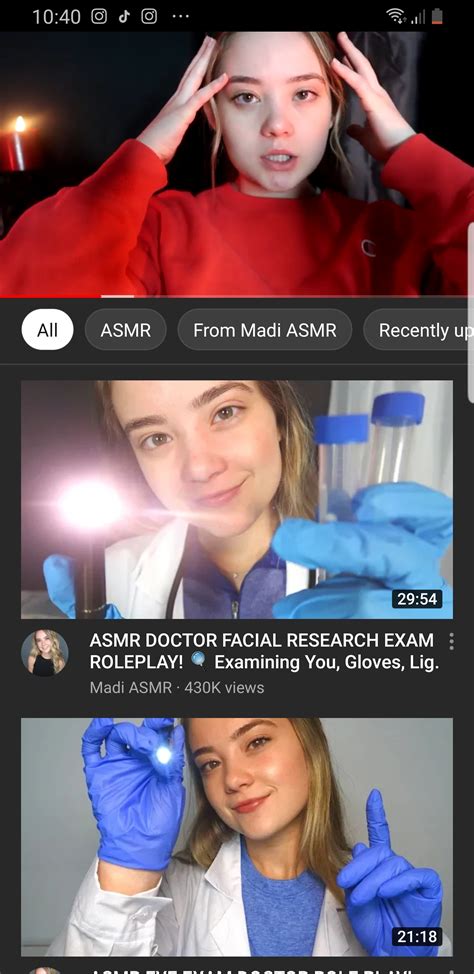Tap the battery status icon
This screenshot has height=974, width=474.
[437, 16]
